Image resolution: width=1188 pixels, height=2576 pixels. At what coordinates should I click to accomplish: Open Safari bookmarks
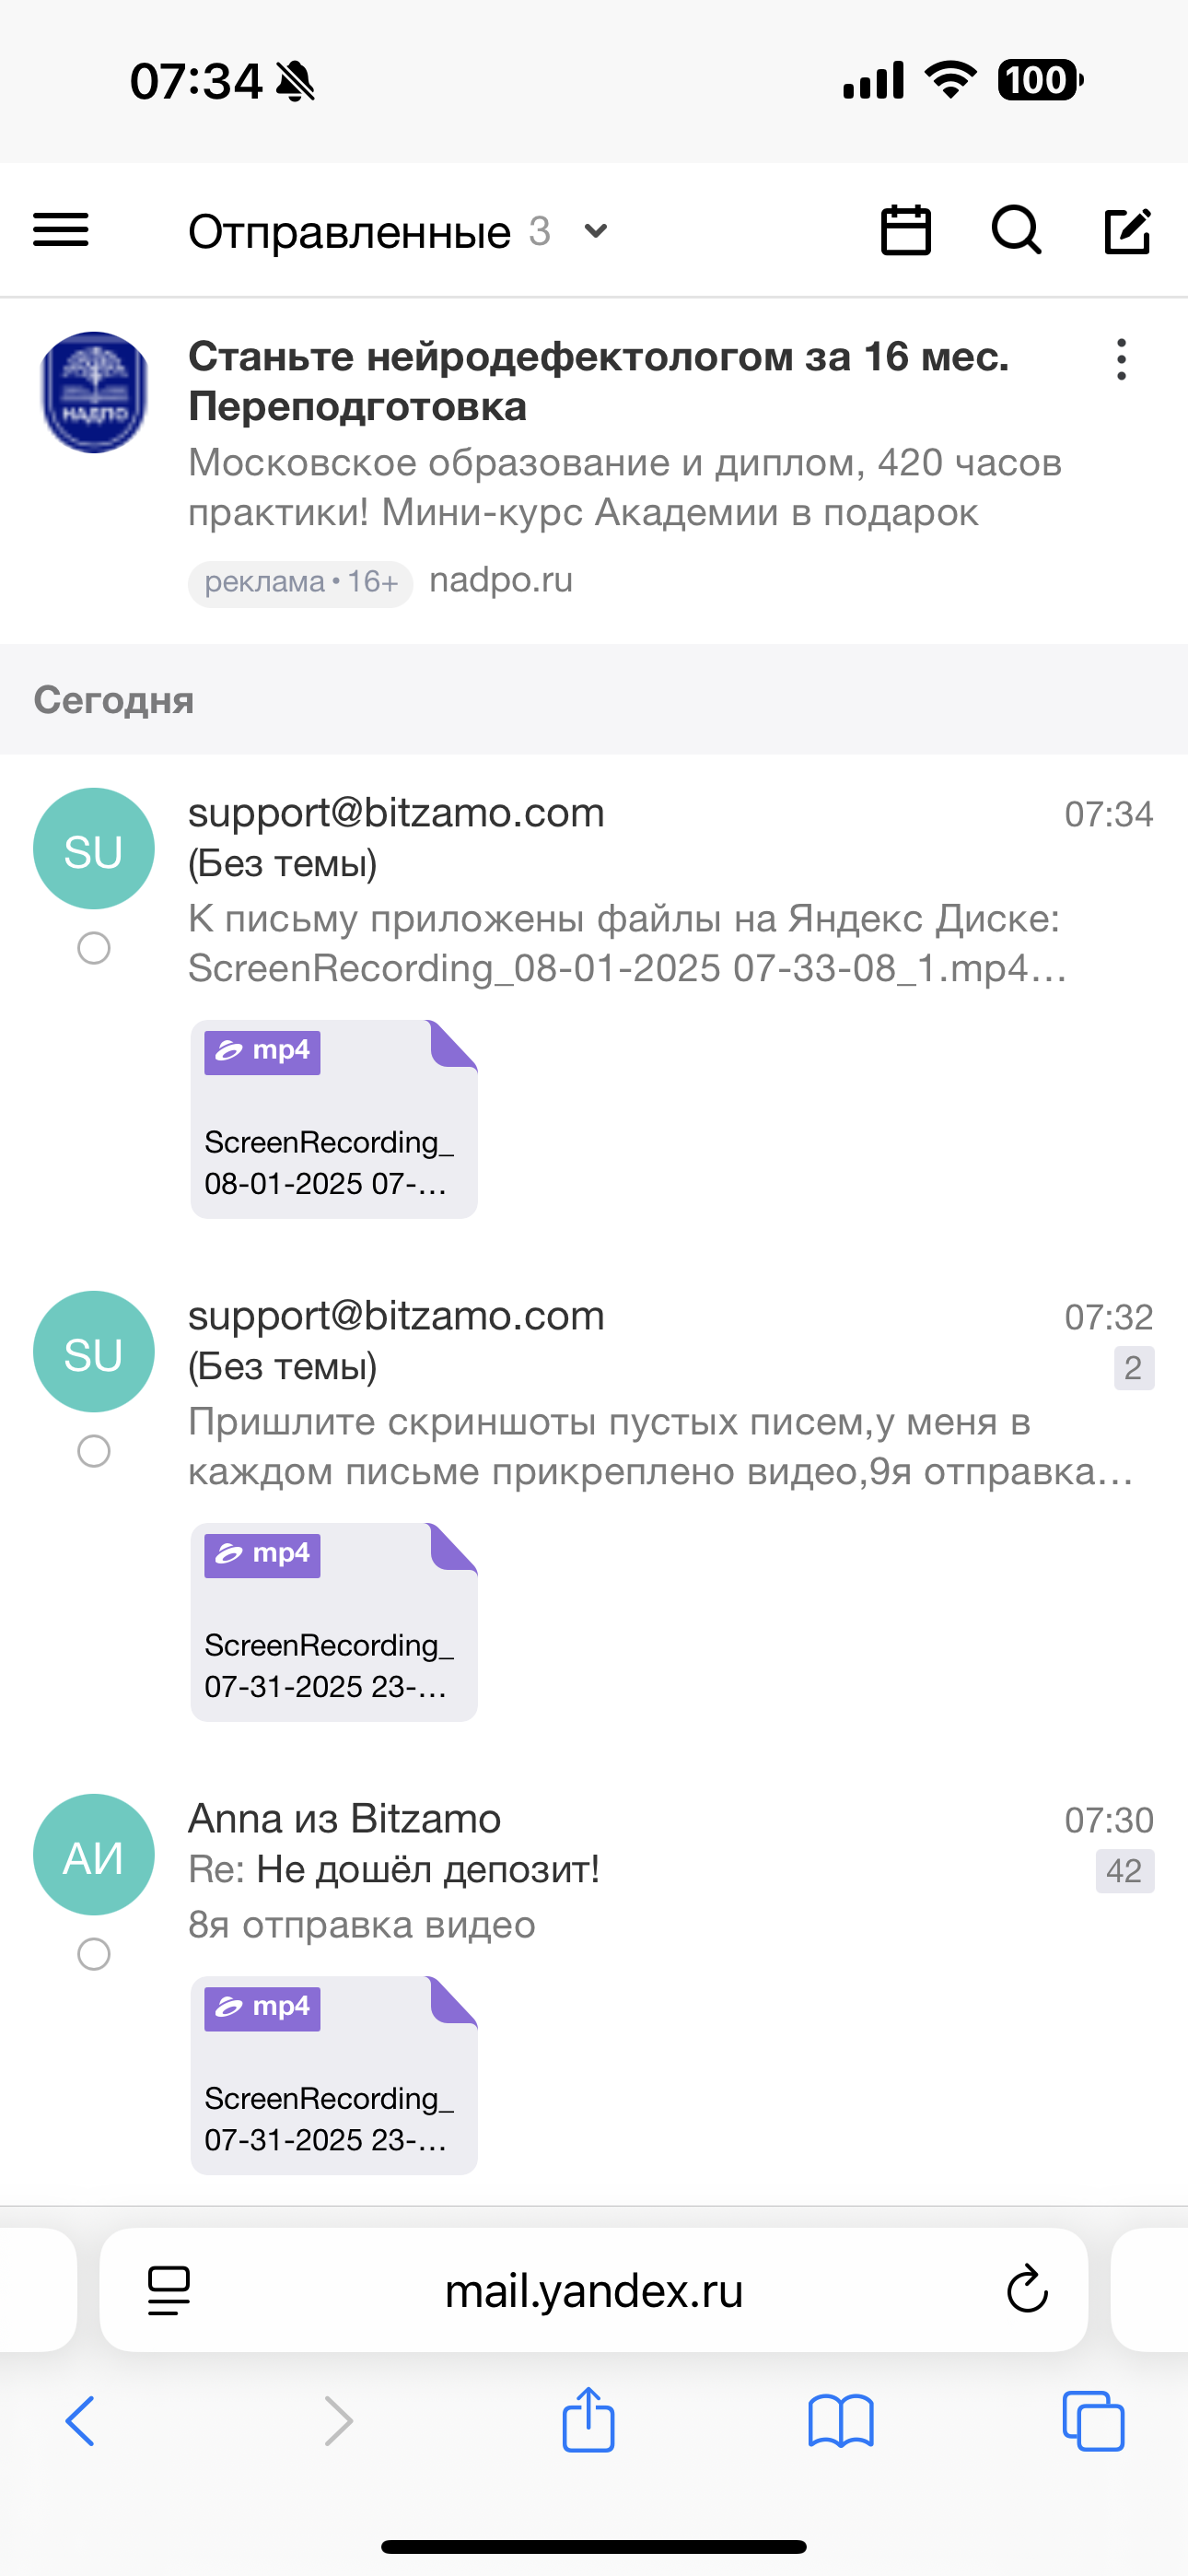(840, 2421)
